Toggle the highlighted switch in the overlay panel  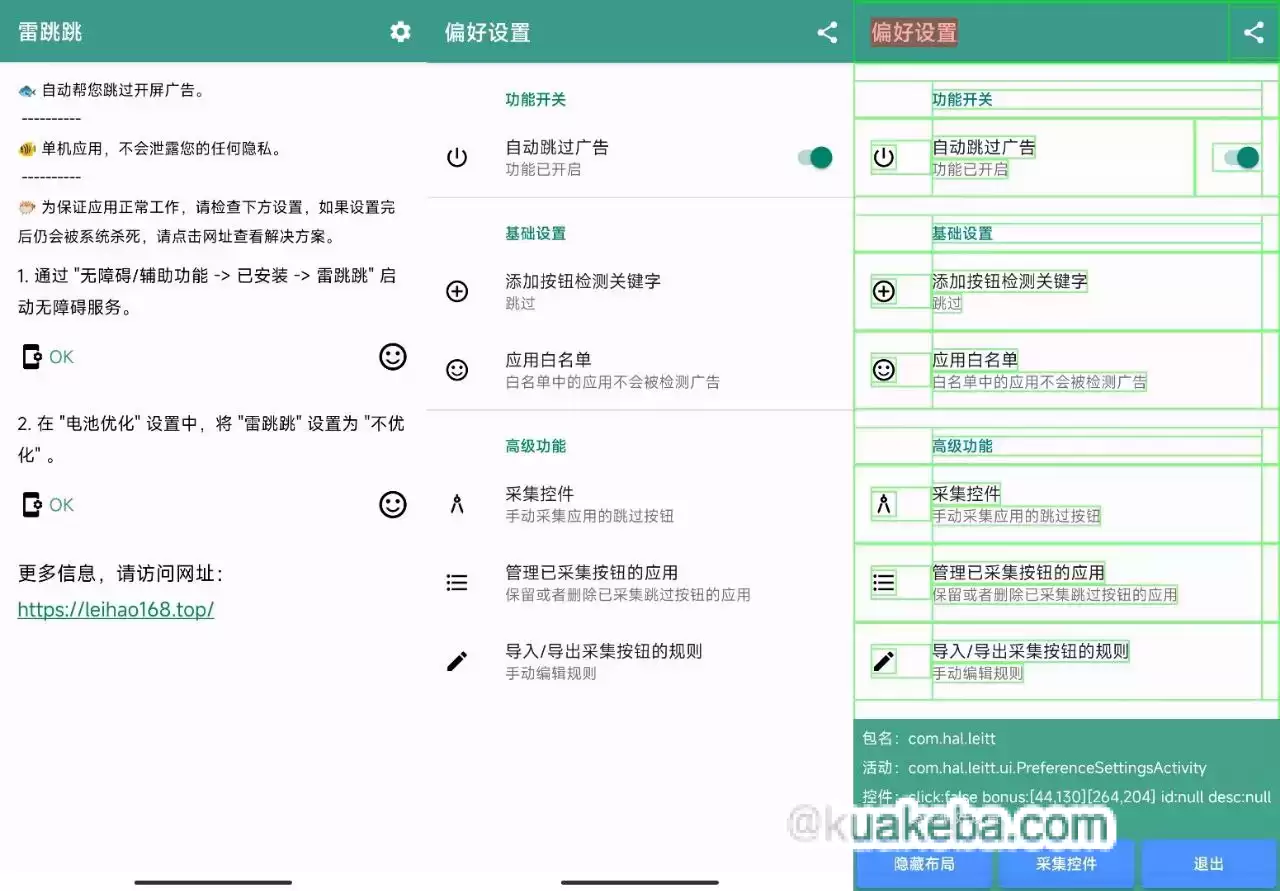click(1237, 157)
